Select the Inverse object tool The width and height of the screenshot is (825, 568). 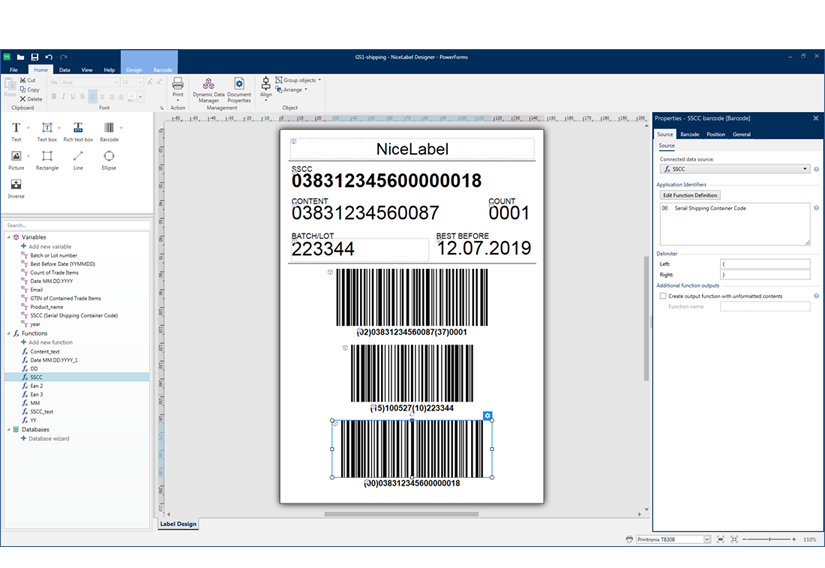click(16, 188)
